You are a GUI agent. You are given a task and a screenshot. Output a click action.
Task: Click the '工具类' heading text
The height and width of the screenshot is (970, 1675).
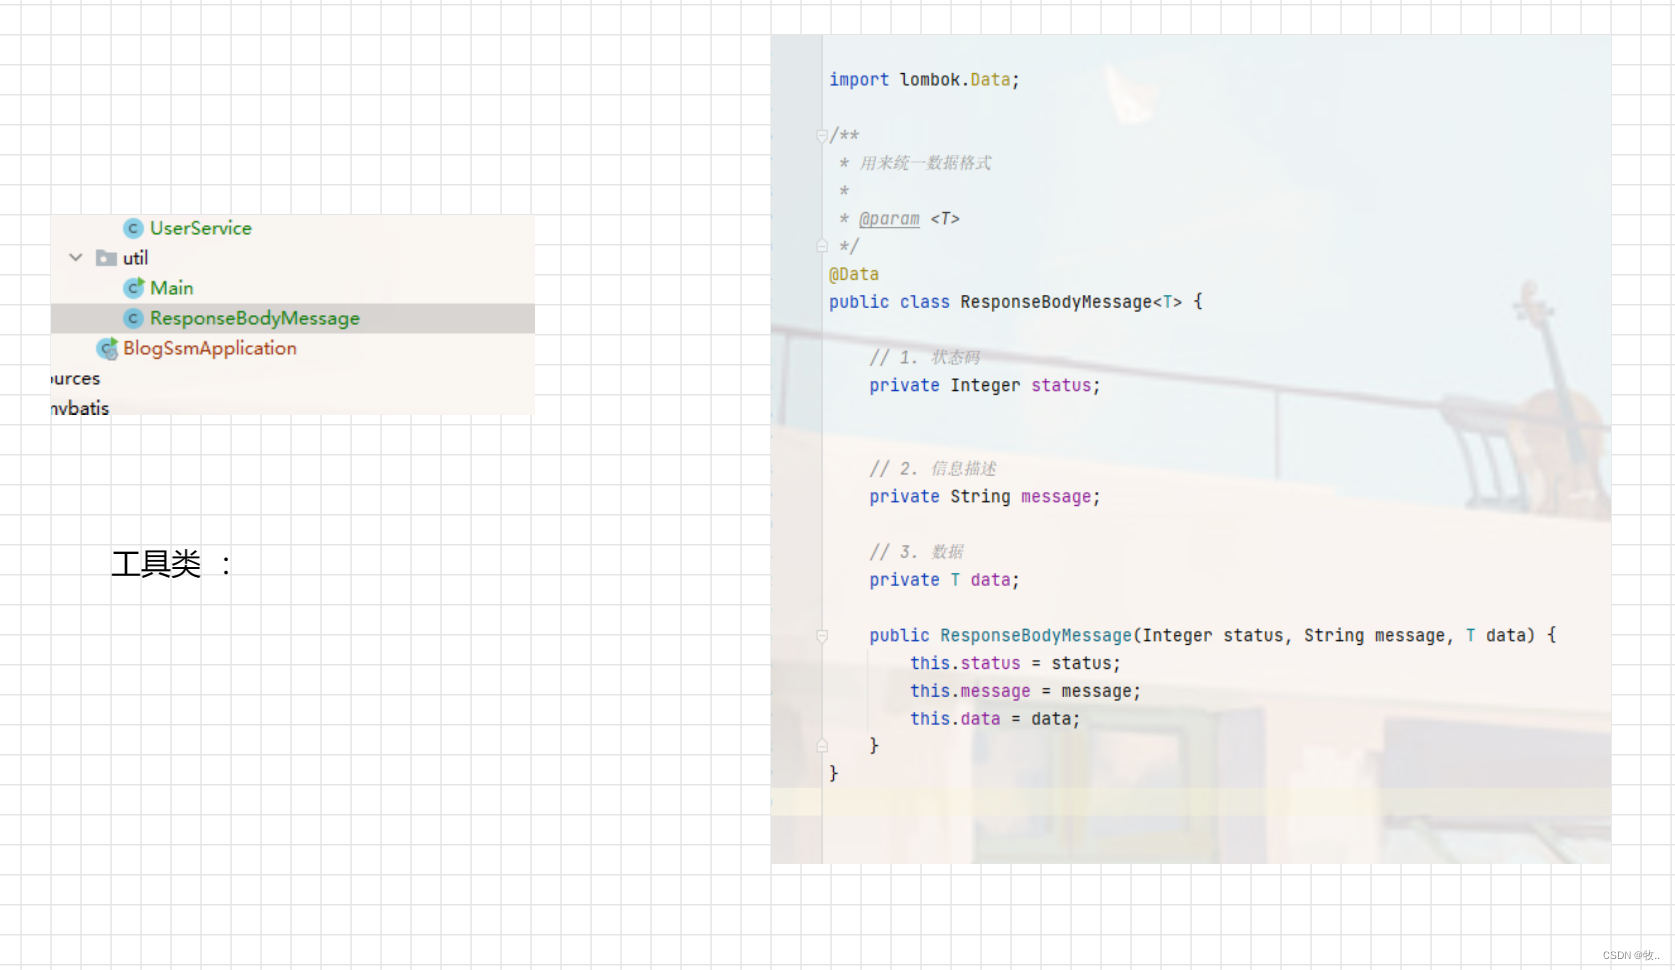point(156,564)
